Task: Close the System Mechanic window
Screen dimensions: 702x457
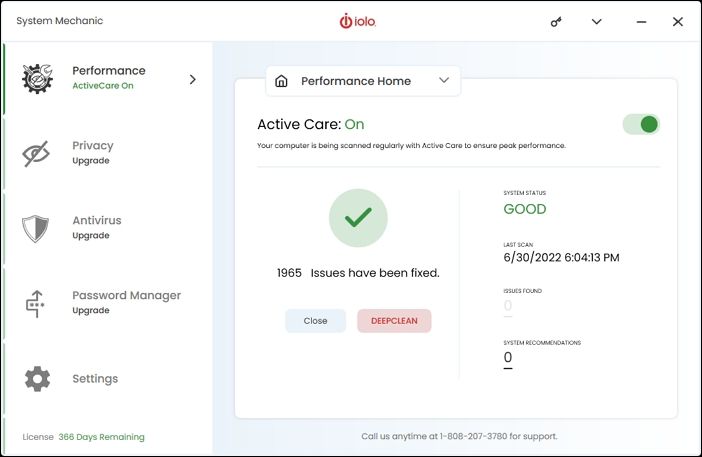Action: click(677, 21)
